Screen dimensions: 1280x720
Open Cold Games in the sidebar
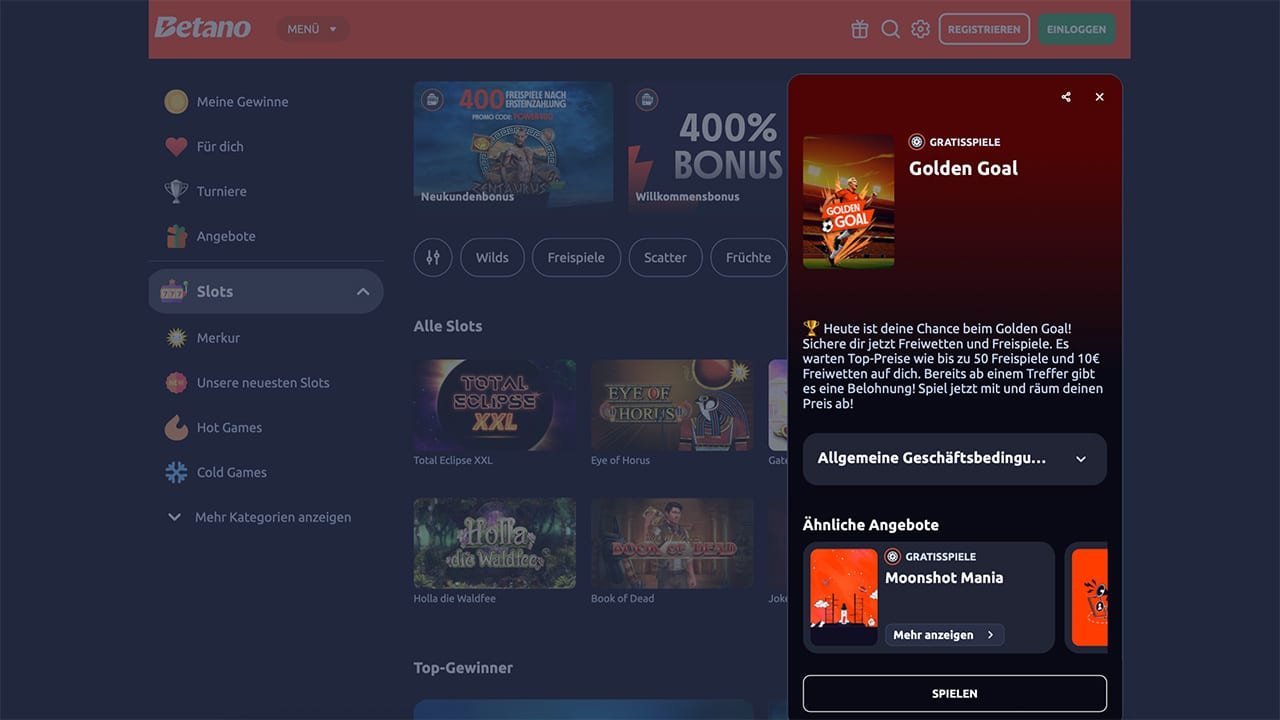coord(231,472)
